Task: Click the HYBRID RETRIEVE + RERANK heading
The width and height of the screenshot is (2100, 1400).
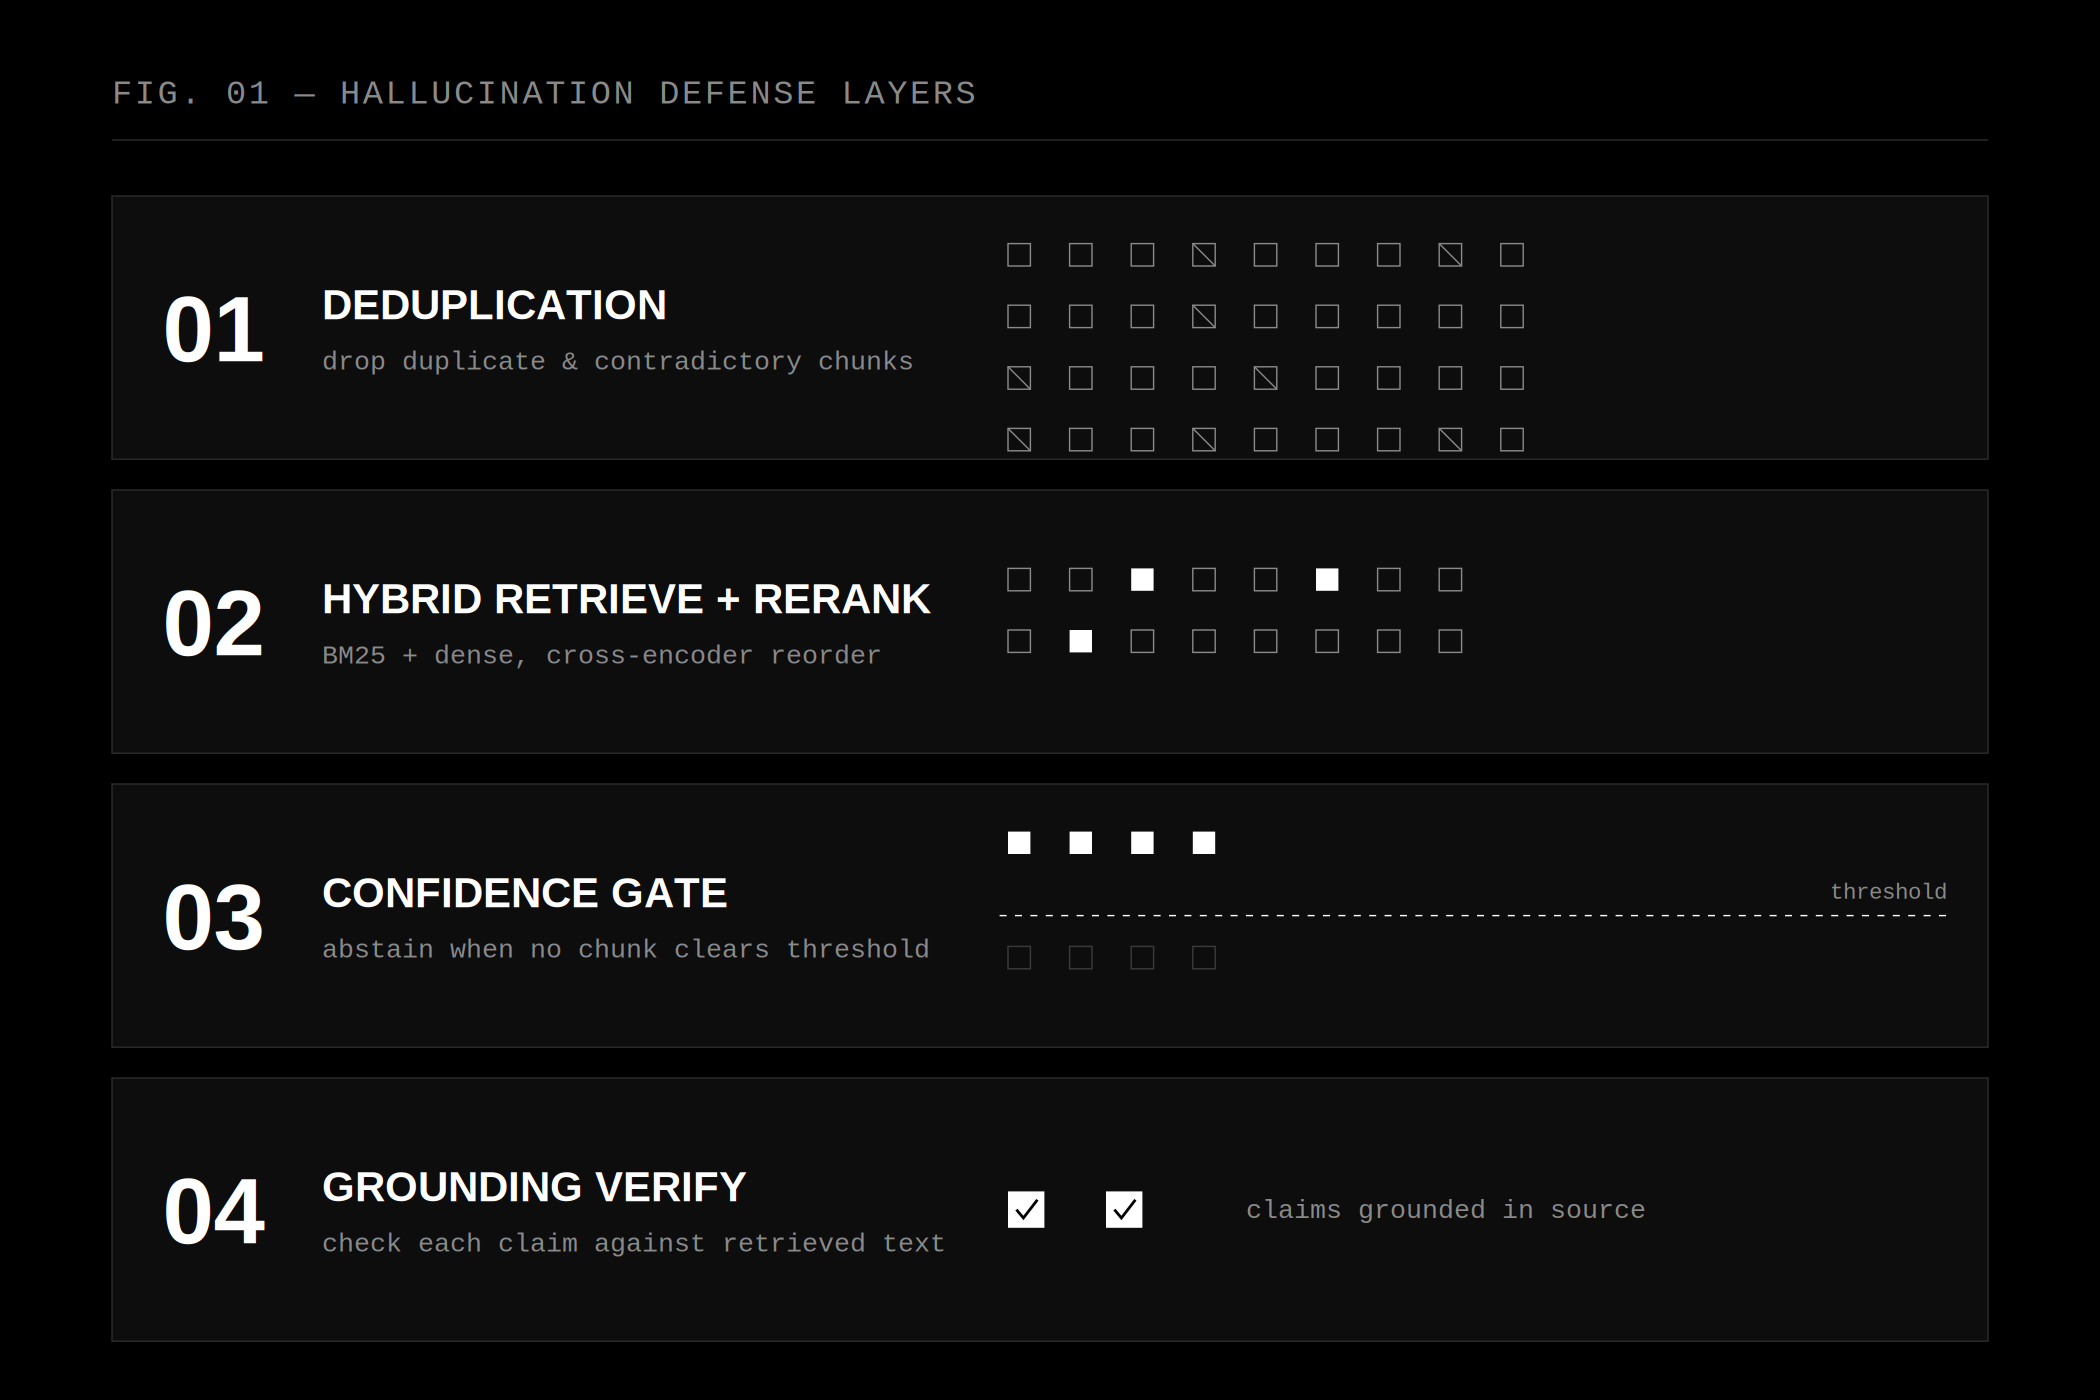Action: (626, 599)
